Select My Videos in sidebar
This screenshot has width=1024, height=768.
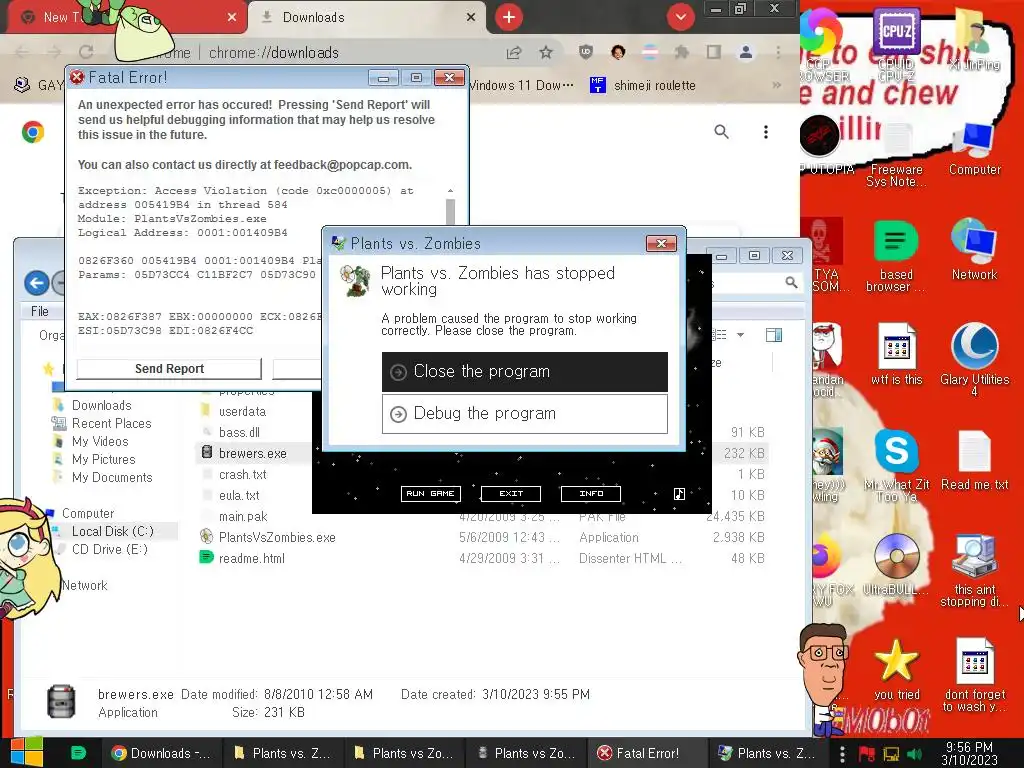tap(100, 441)
